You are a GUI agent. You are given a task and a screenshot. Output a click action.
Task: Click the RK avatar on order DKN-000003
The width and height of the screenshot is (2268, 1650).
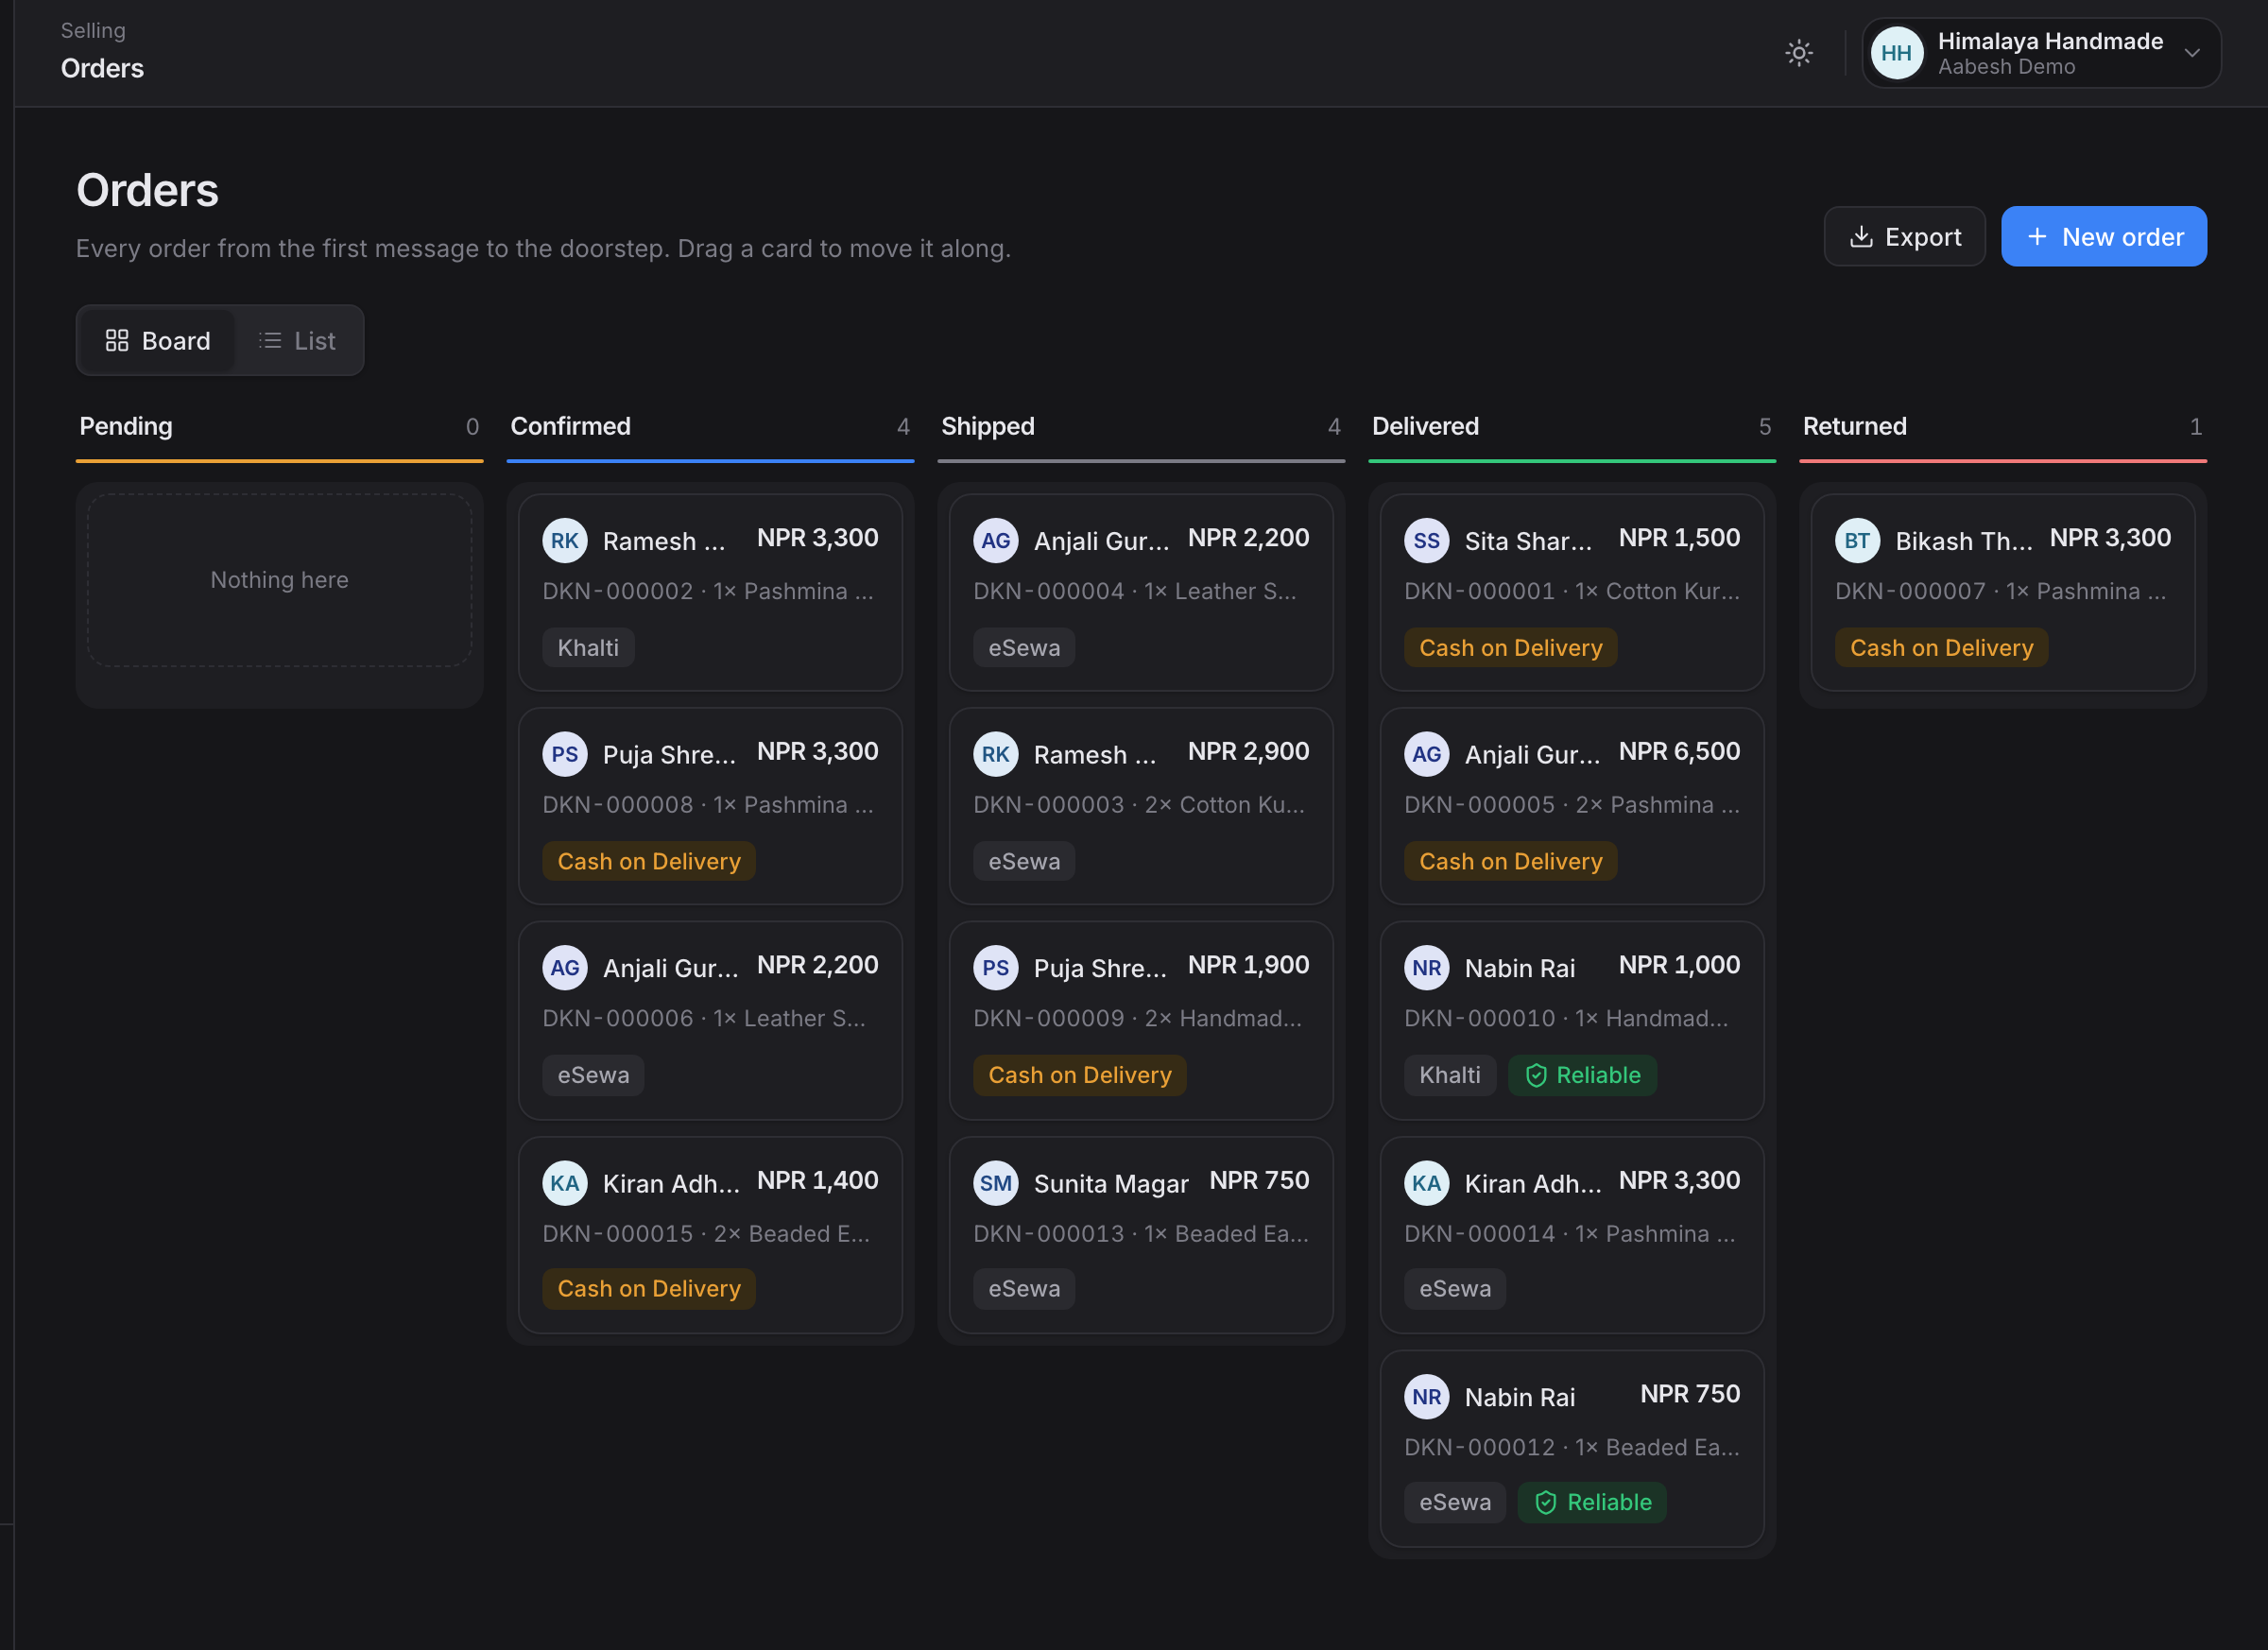pyautogui.click(x=996, y=754)
